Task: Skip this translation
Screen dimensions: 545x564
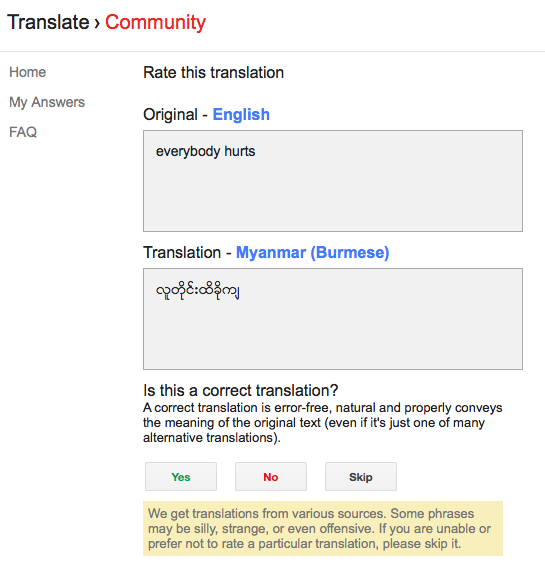Action: click(361, 477)
